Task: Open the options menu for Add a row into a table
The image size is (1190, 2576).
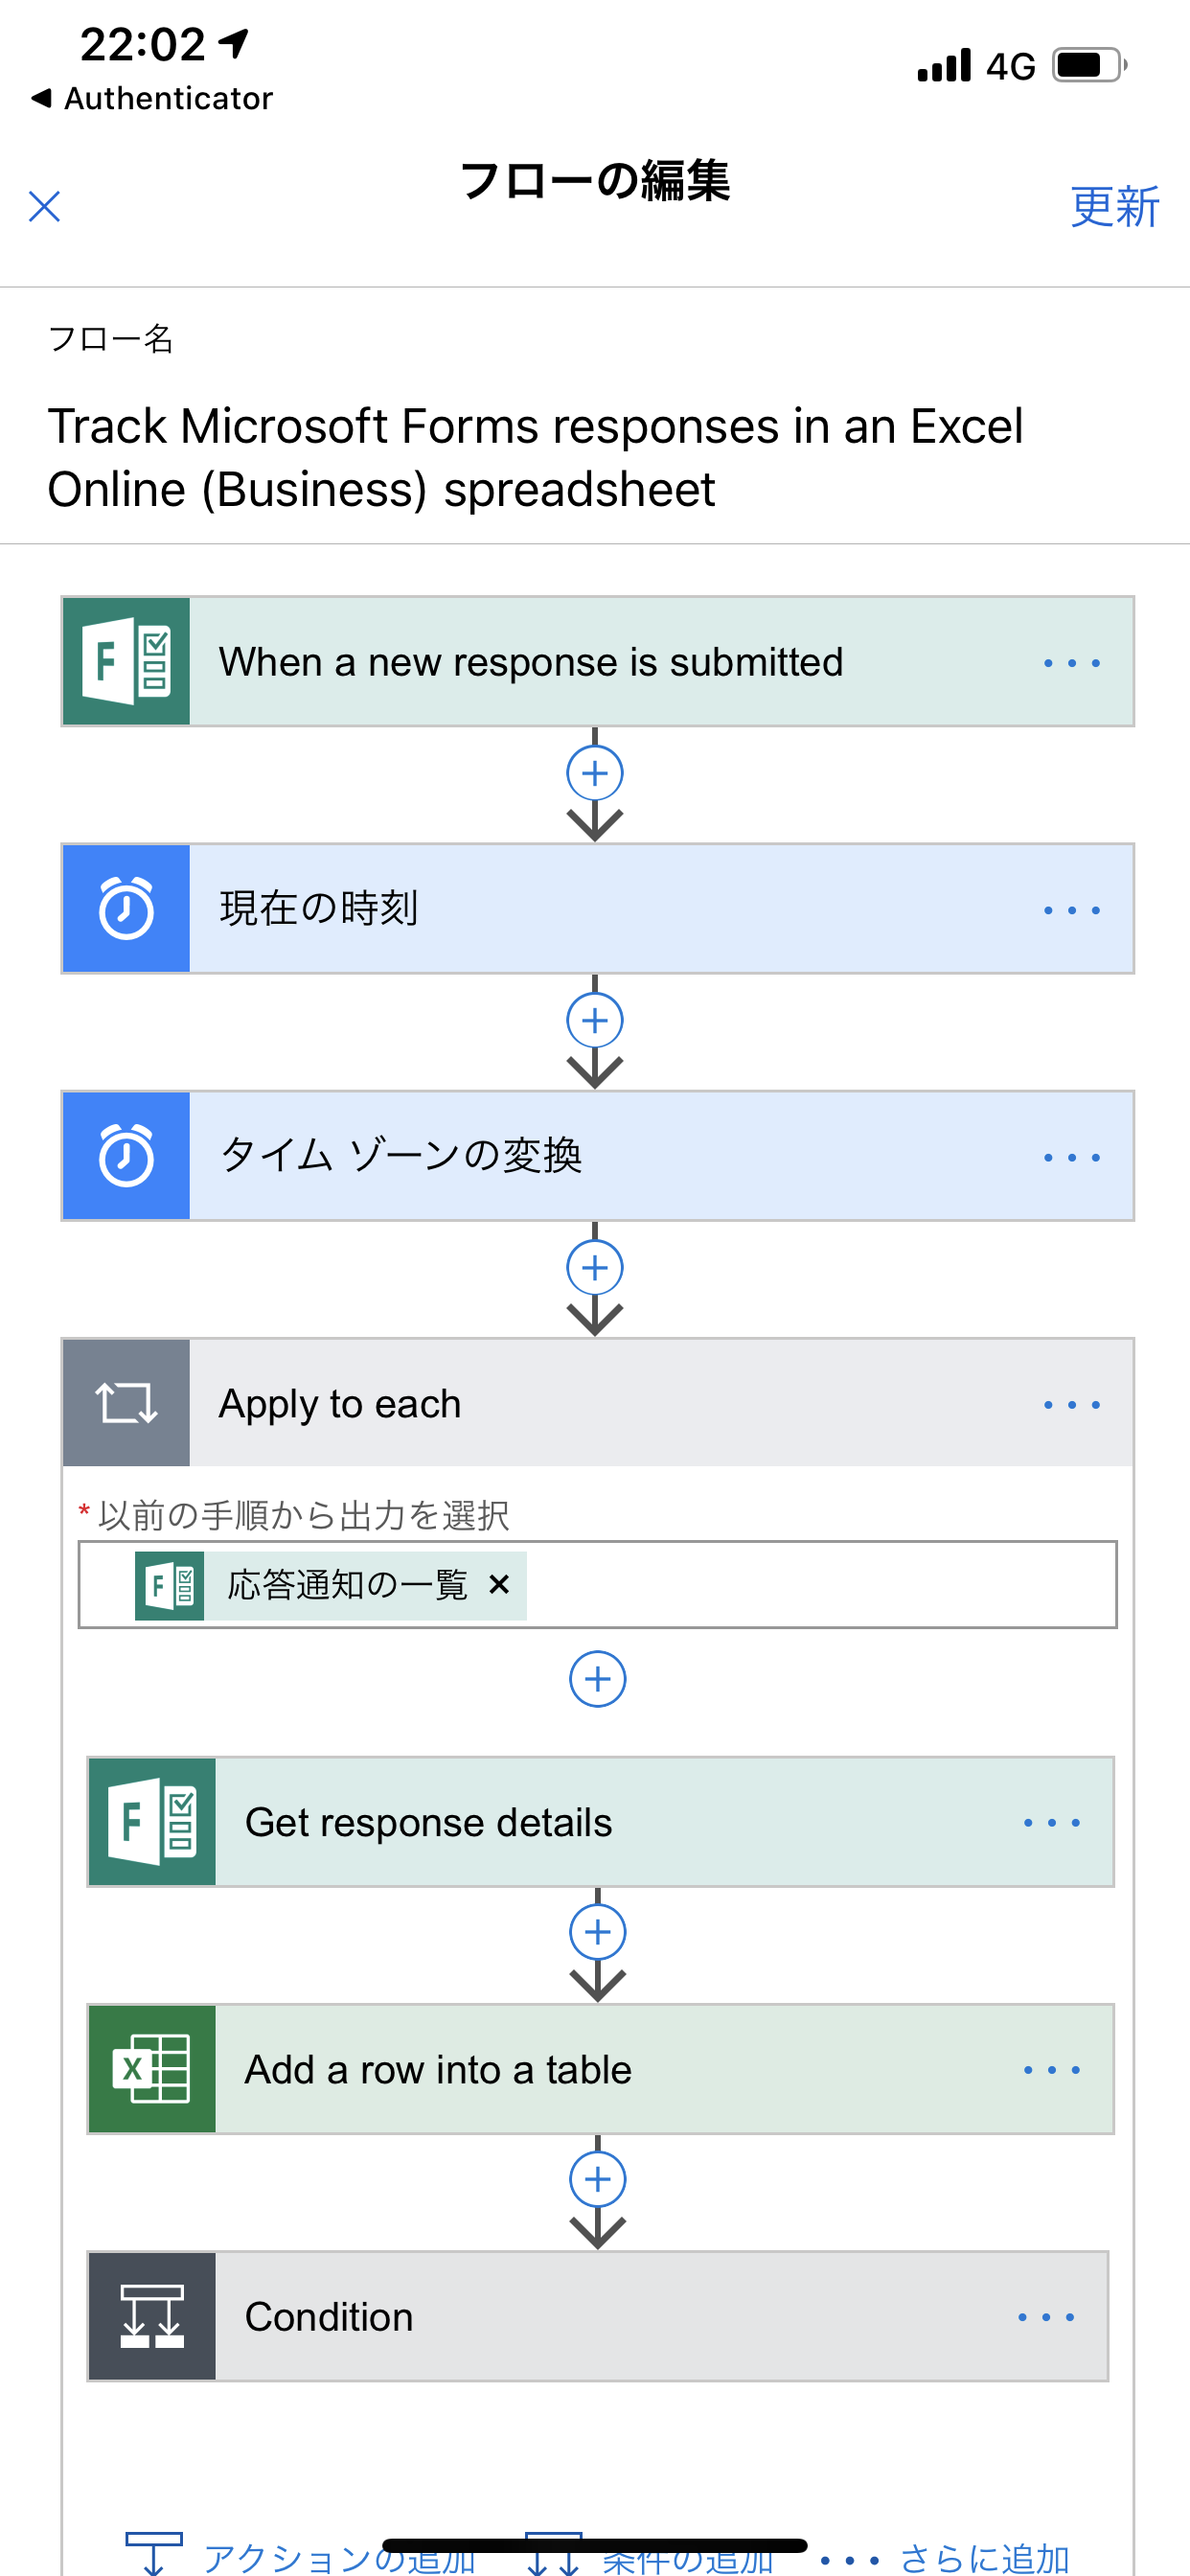Action: 1051,2069
